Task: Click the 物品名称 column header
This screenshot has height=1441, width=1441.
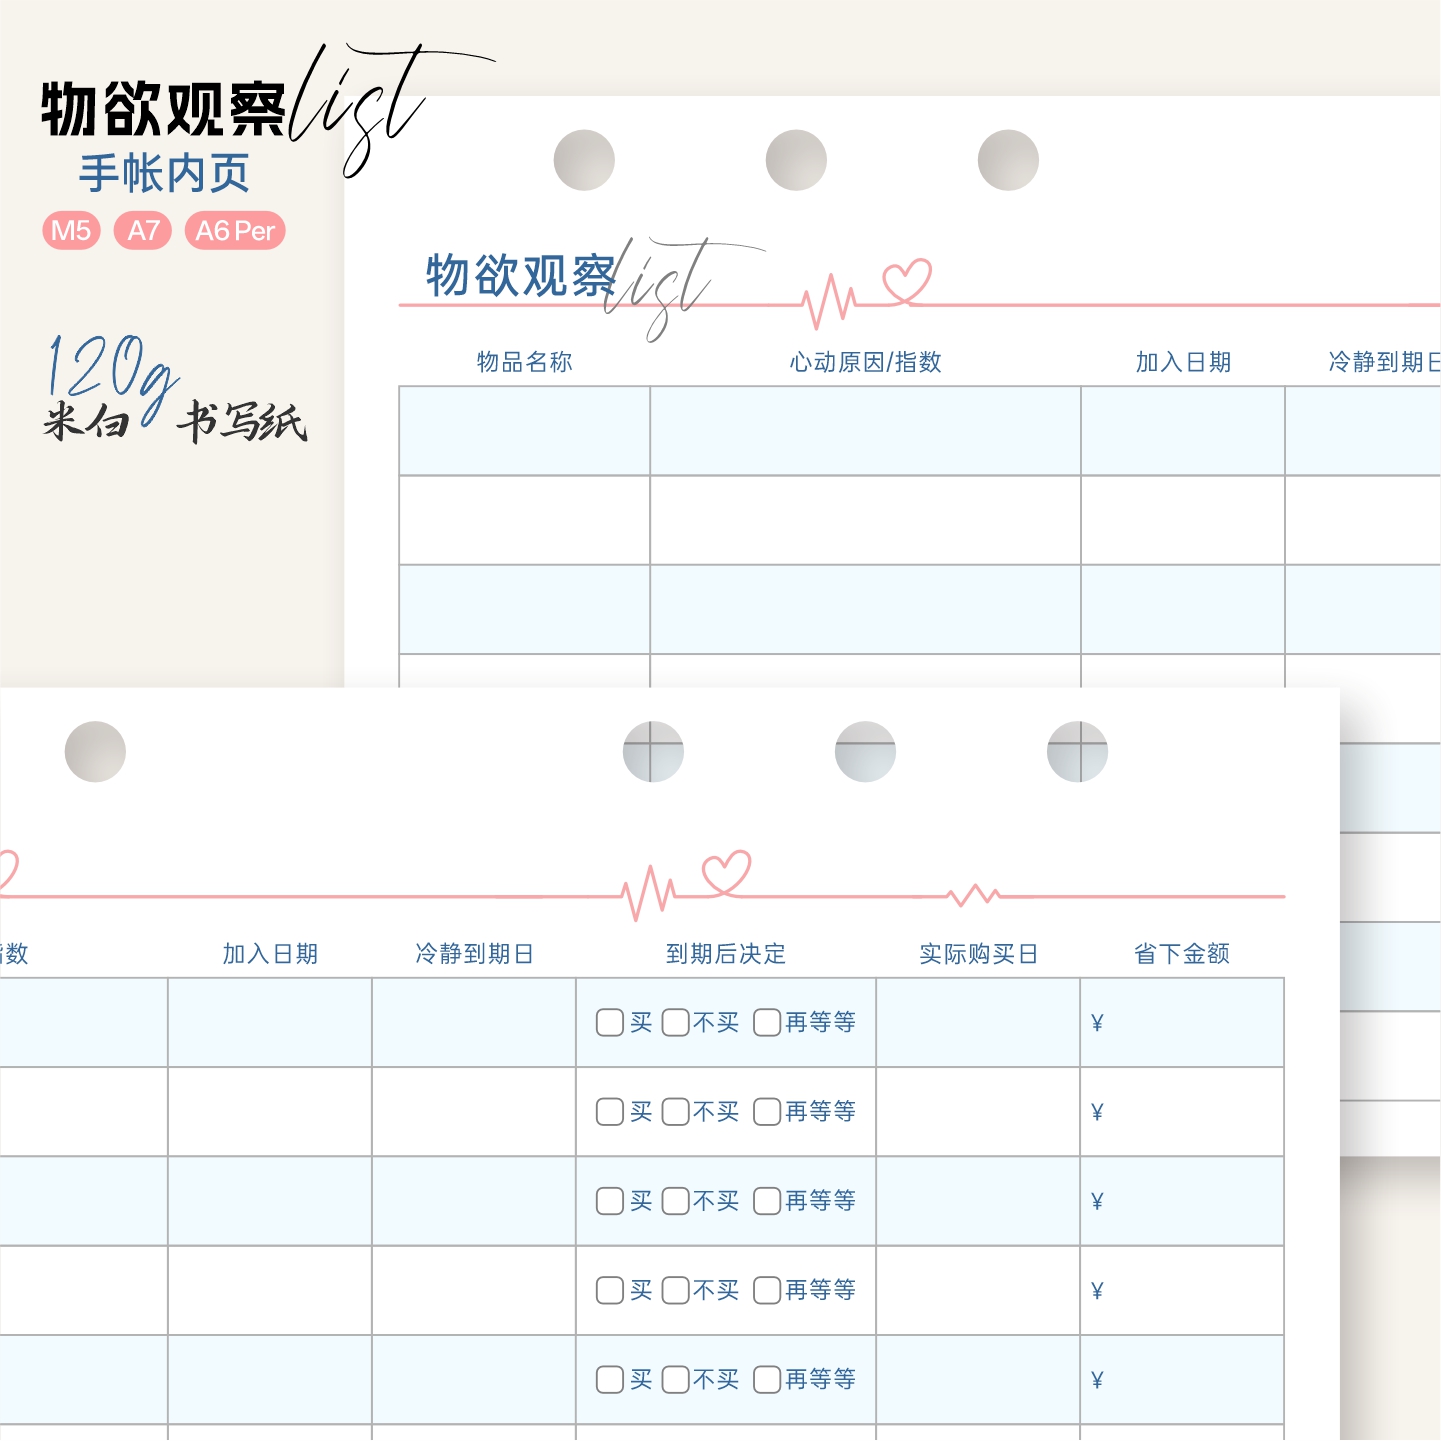Action: 525,362
